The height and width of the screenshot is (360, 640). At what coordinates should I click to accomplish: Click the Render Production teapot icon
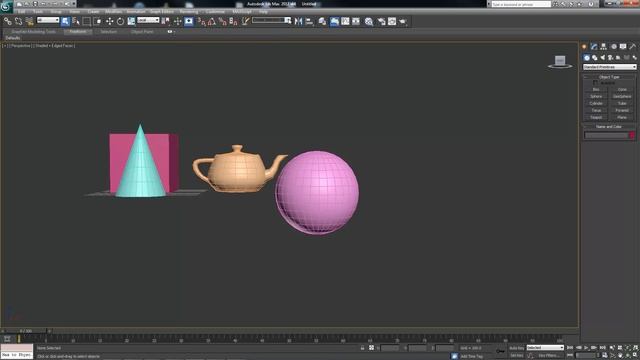pos(403,21)
